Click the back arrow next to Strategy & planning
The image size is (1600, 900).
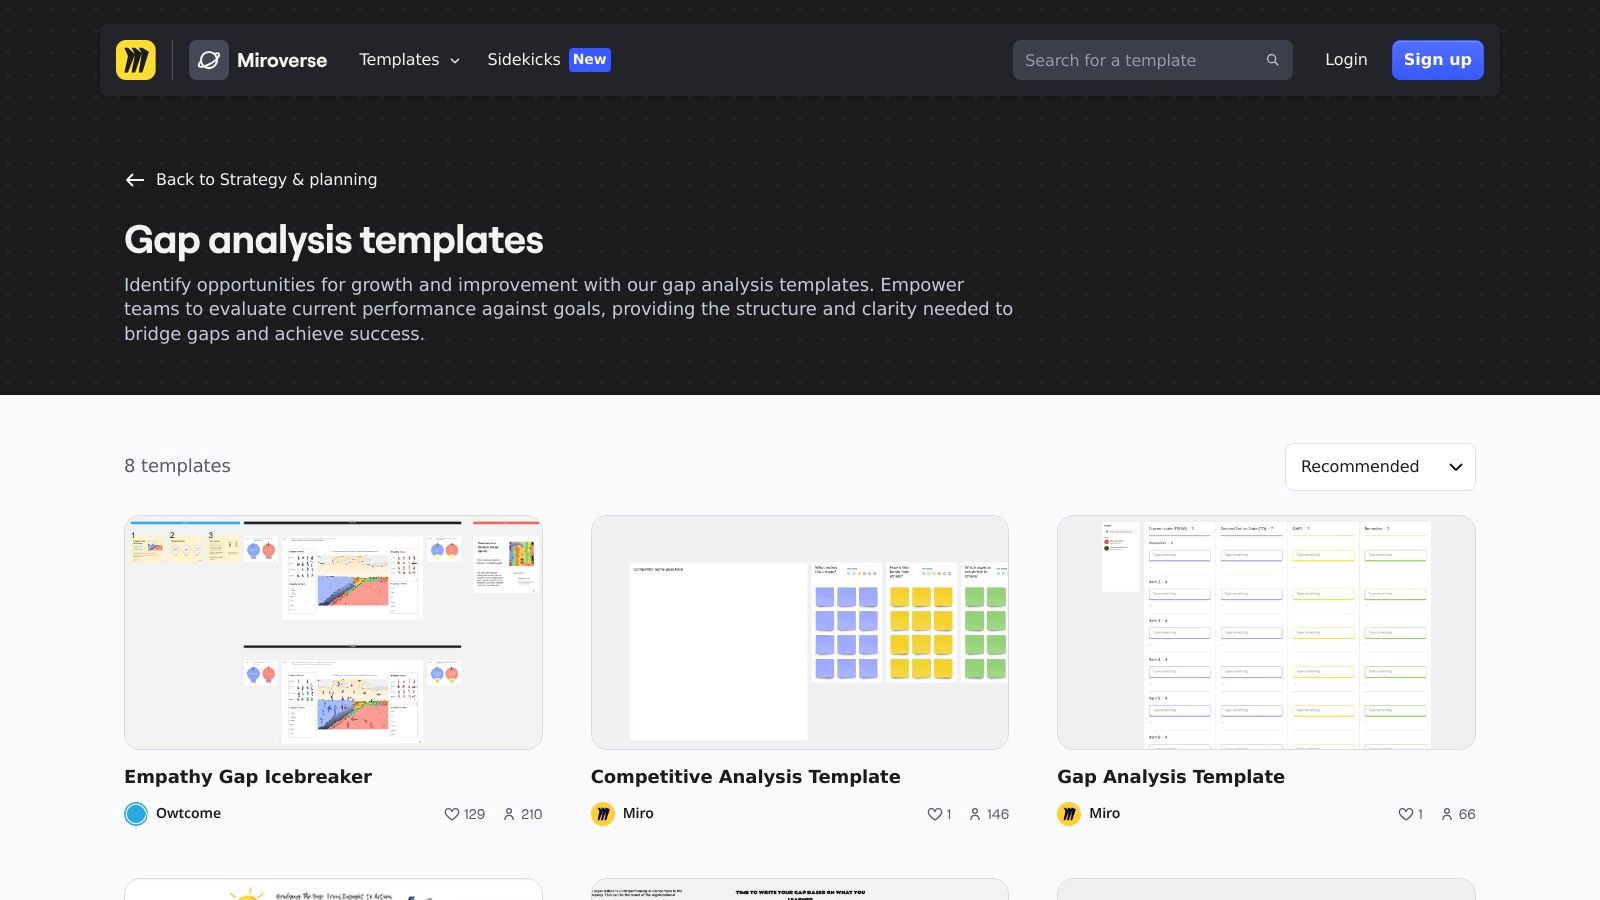tap(134, 180)
